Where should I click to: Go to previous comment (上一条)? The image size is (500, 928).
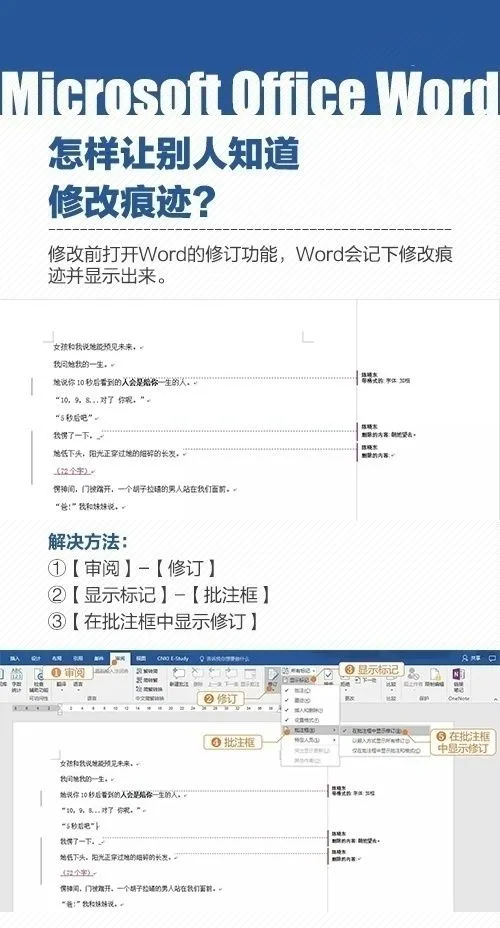pos(214,678)
